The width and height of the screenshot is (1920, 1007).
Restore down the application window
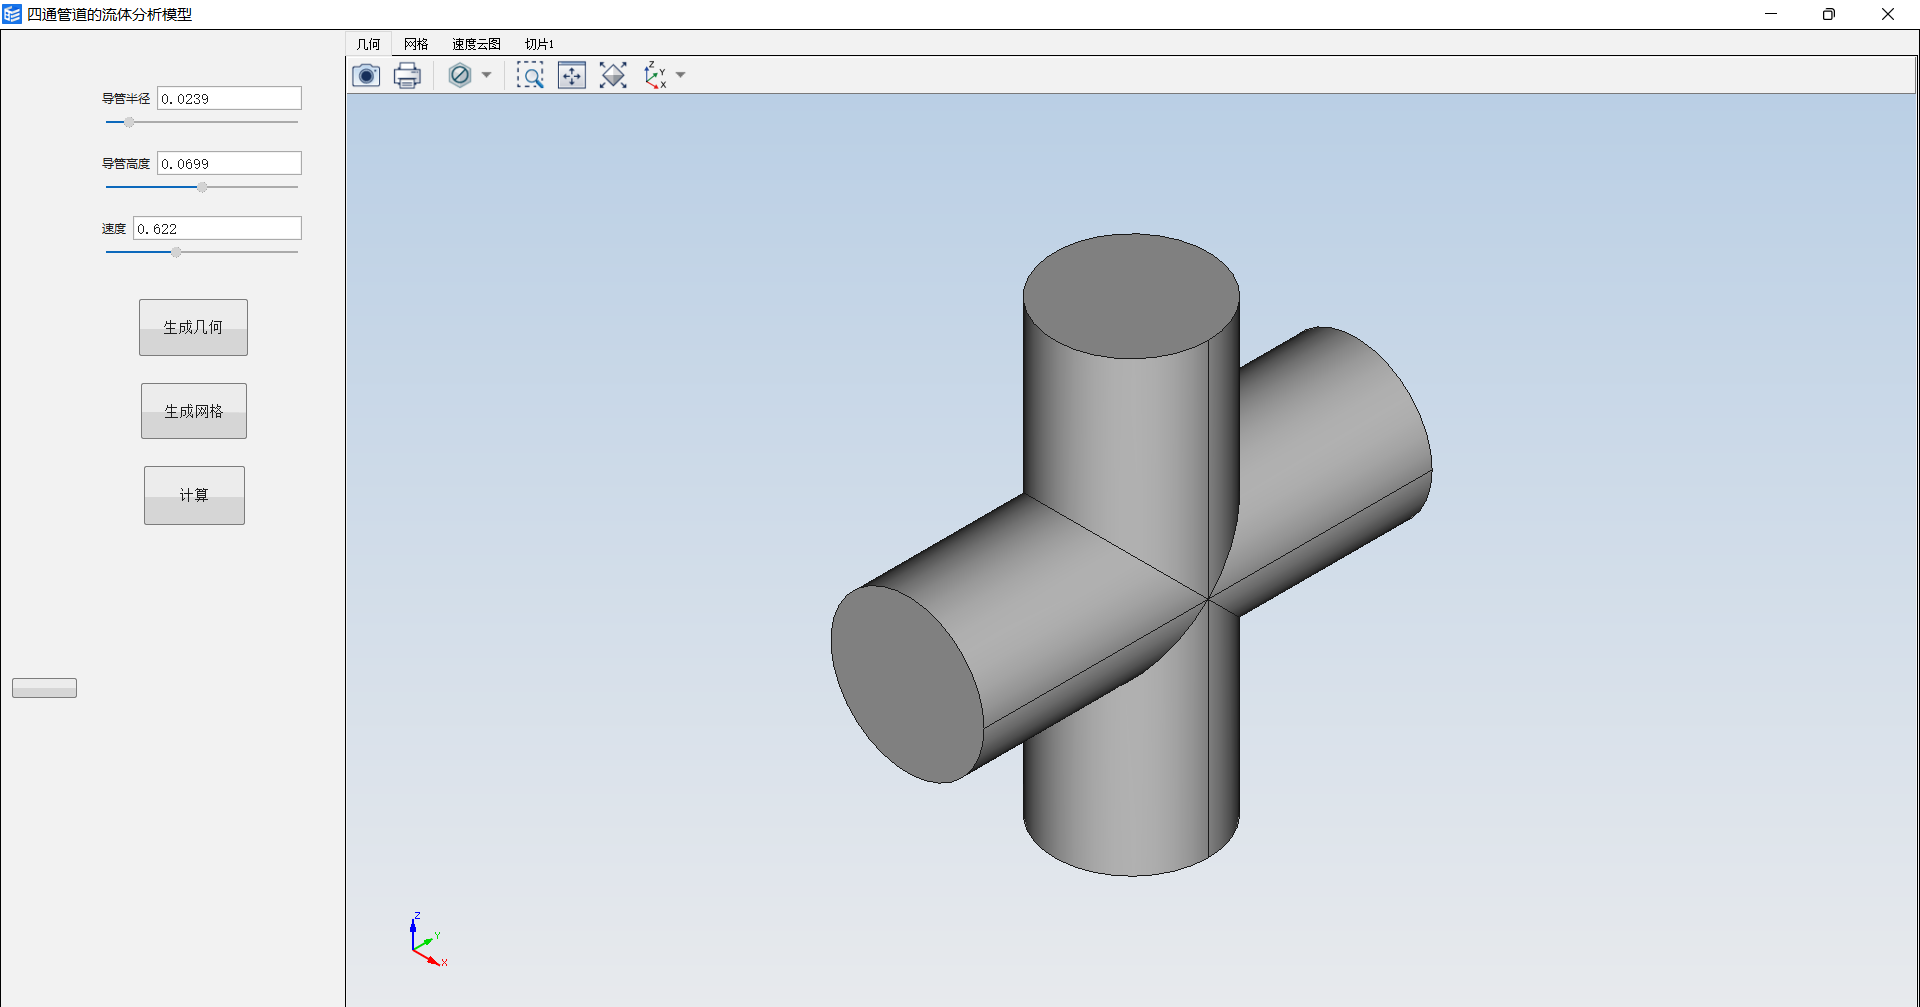(x=1829, y=14)
